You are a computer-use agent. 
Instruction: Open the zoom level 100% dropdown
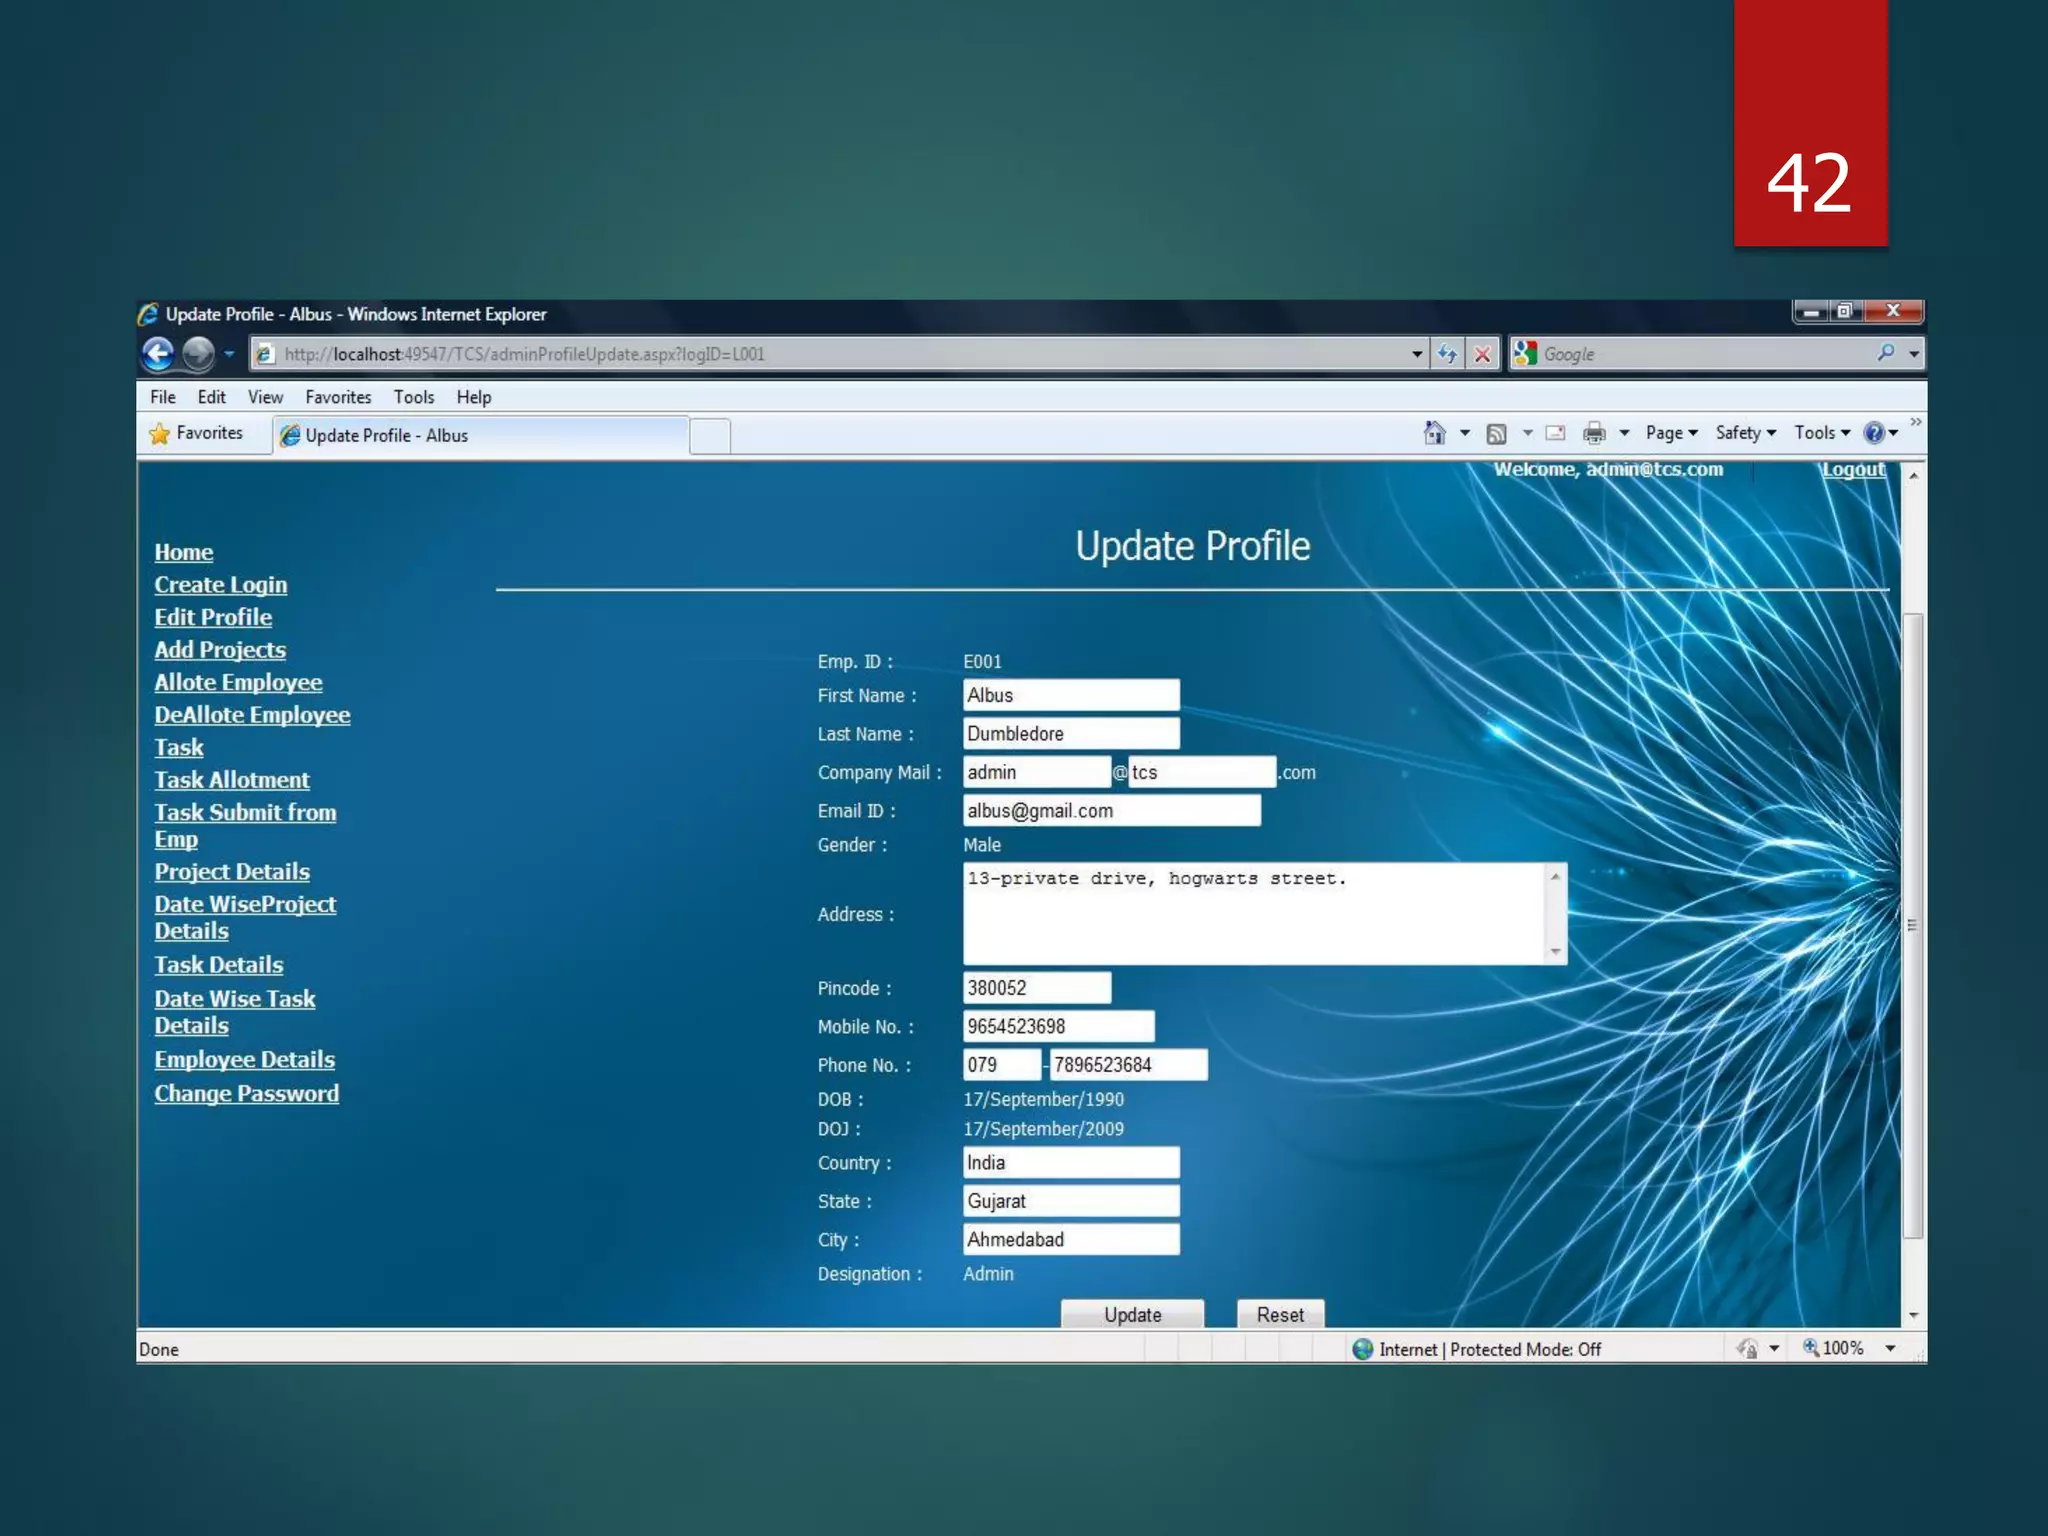click(1890, 1349)
